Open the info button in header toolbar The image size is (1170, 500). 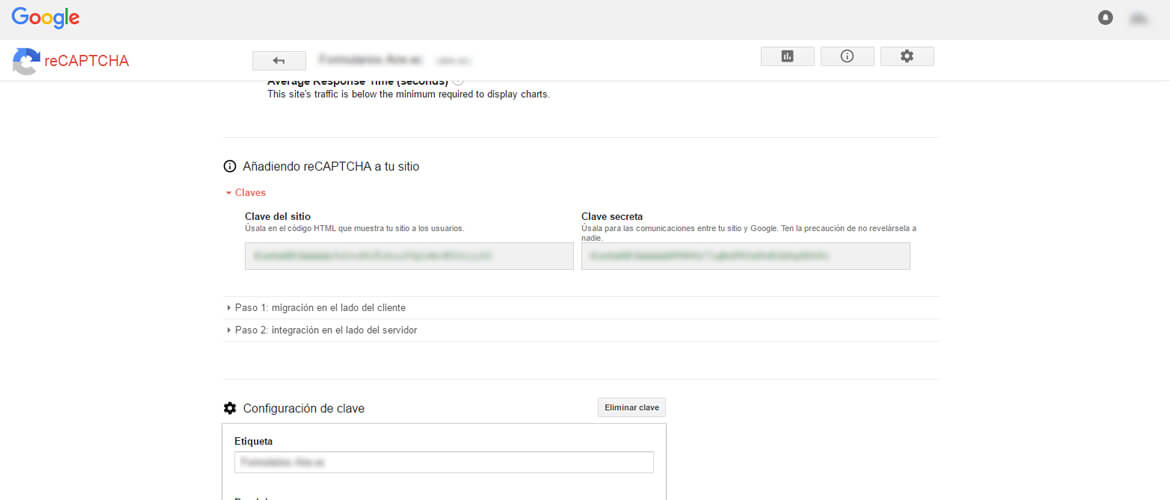coord(847,57)
